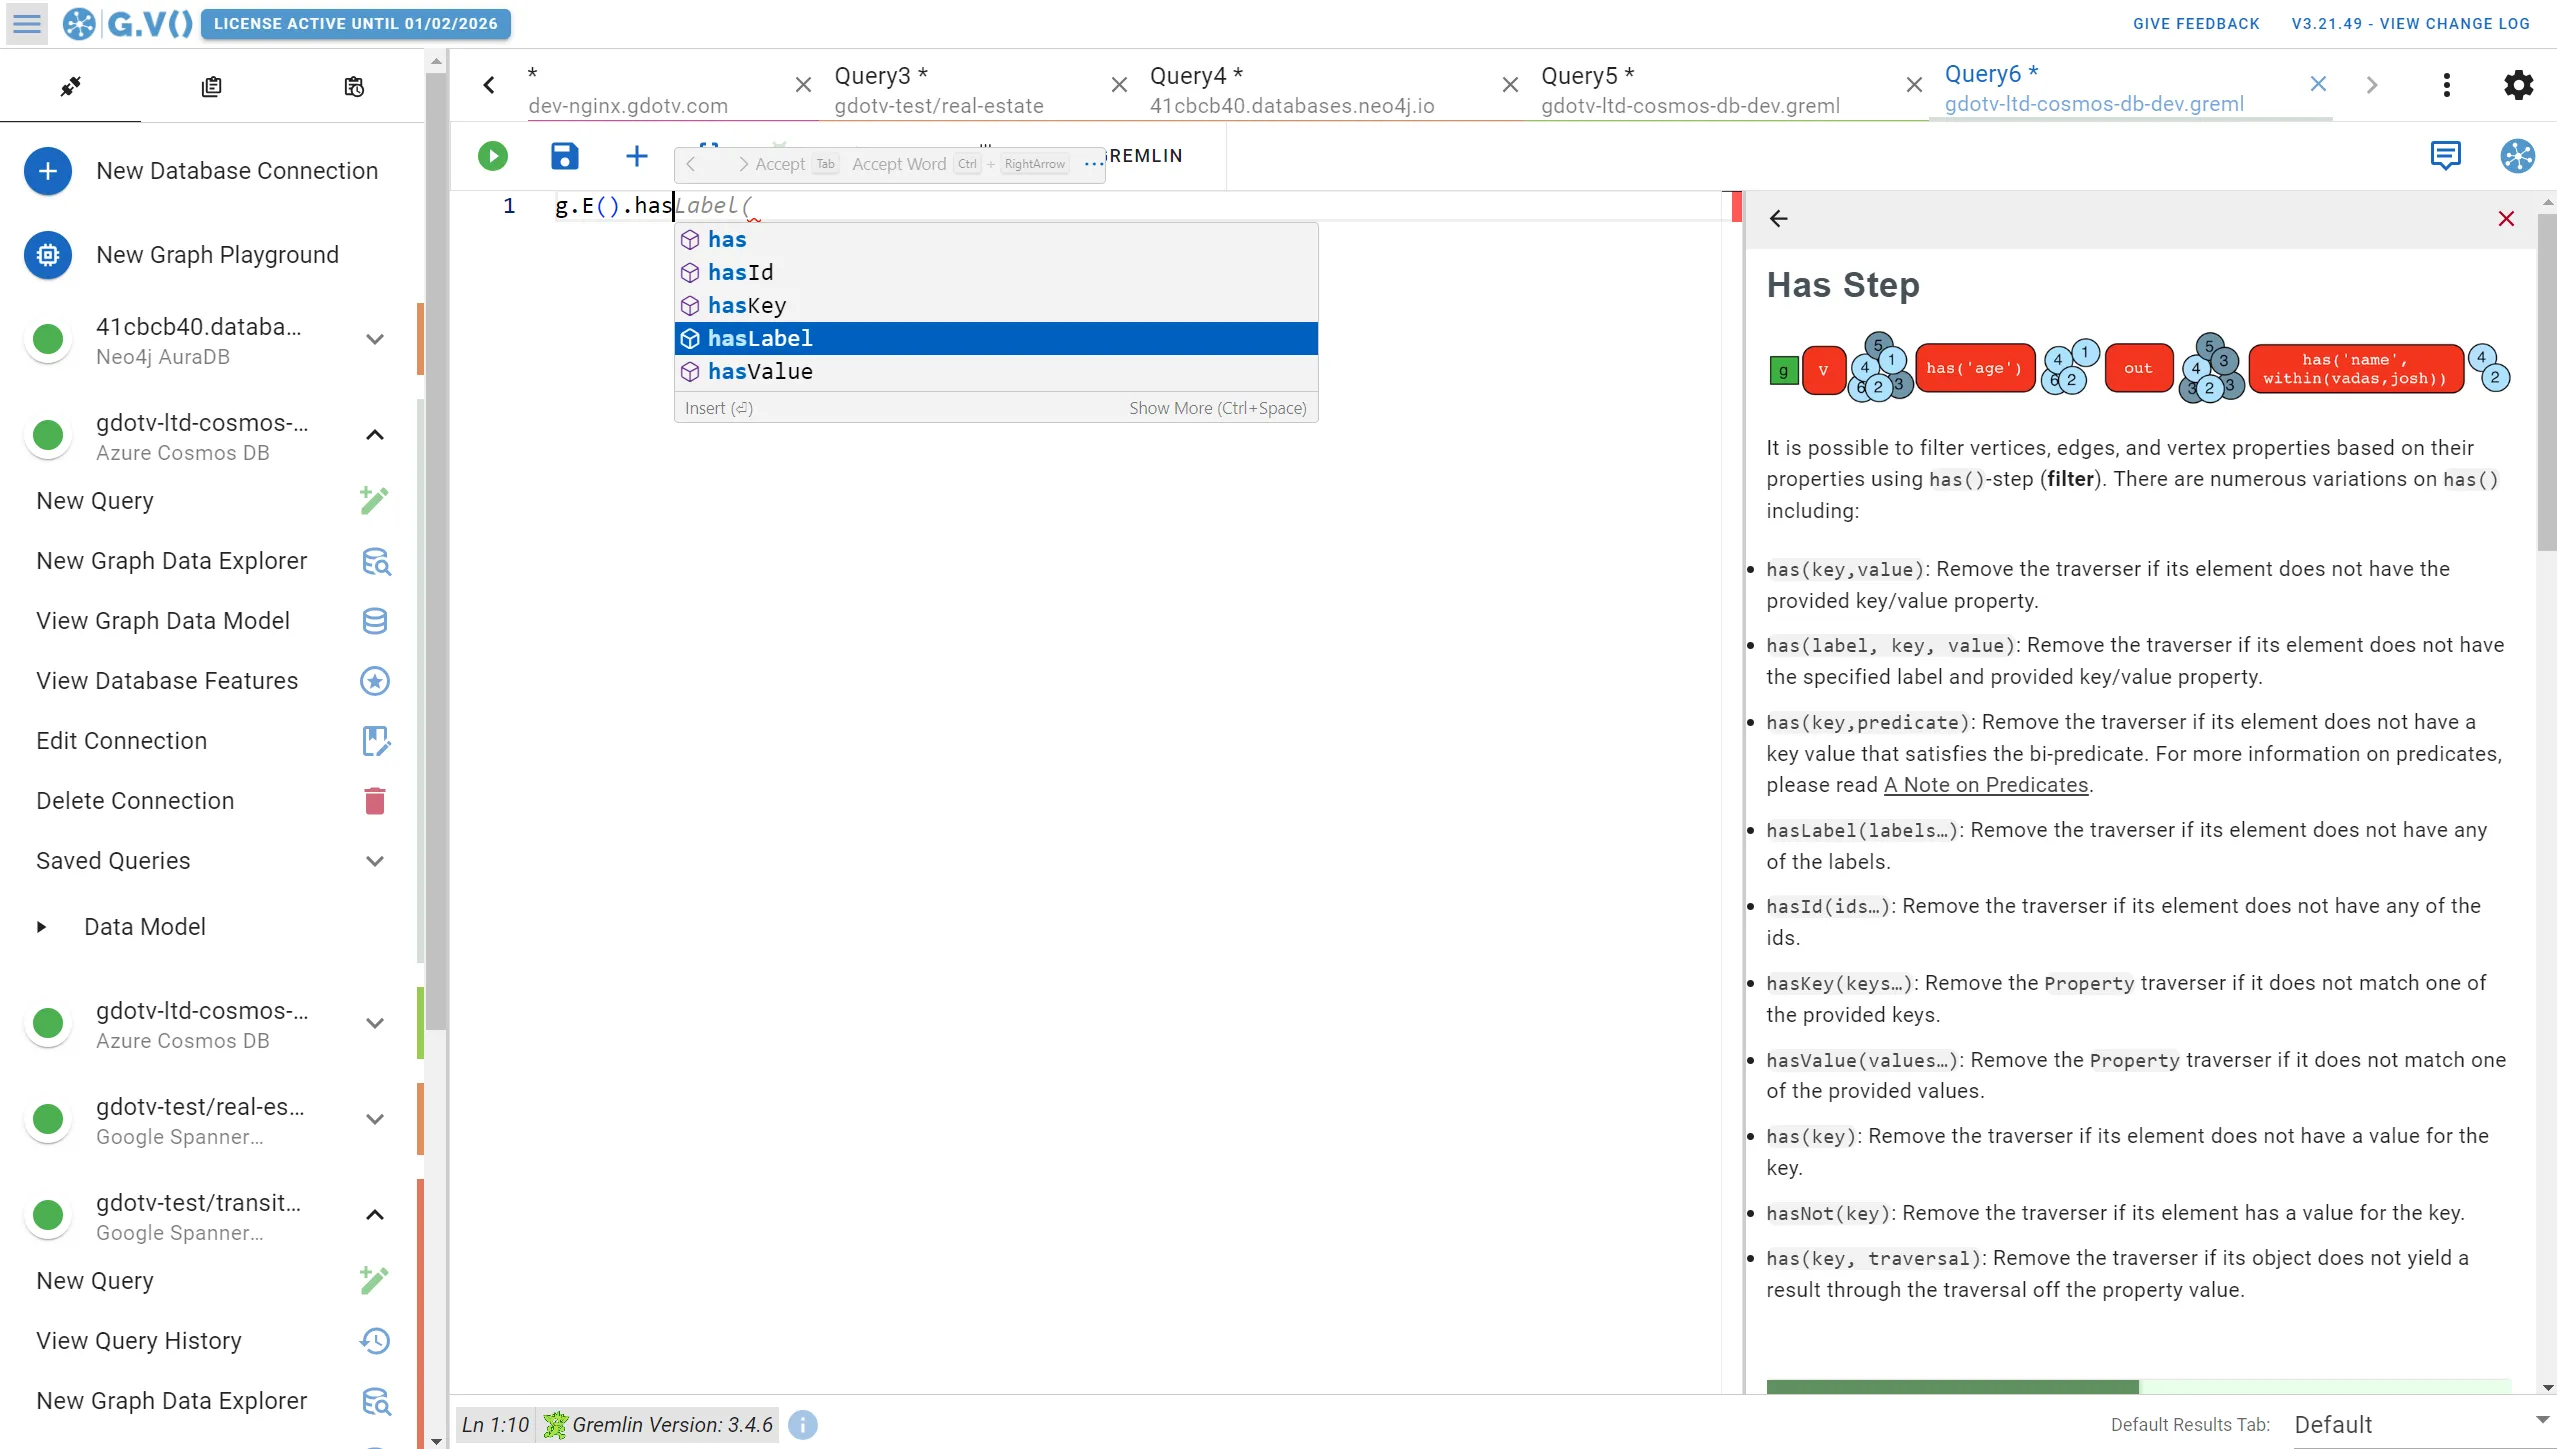Click the license active until badge
Screen dimensions: 2557x1449
(x=355, y=24)
